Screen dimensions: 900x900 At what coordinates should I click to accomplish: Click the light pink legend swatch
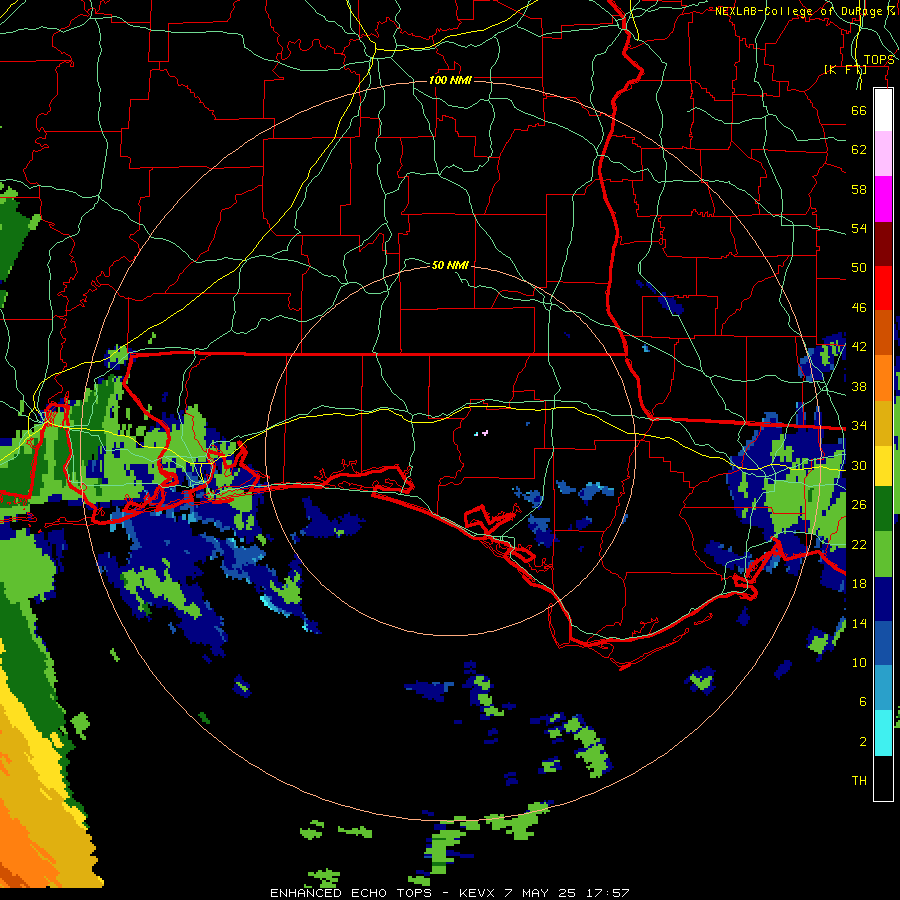point(883,154)
